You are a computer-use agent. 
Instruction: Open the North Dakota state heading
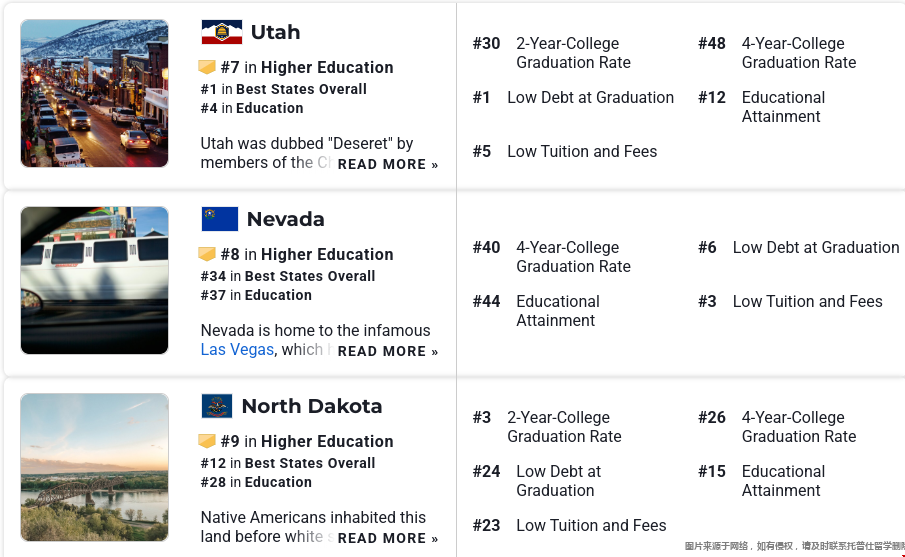311,406
